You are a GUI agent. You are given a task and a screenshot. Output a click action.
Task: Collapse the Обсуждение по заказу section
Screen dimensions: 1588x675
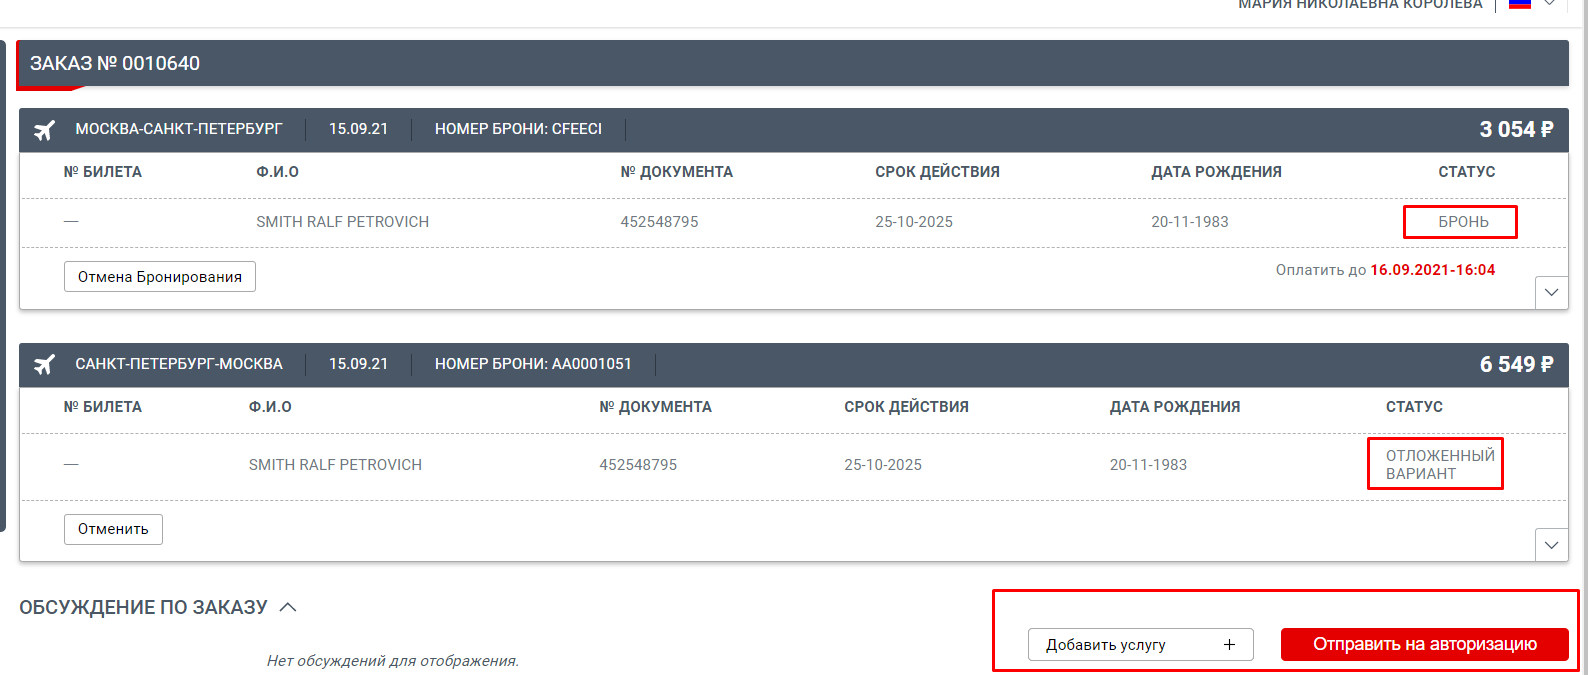point(288,607)
